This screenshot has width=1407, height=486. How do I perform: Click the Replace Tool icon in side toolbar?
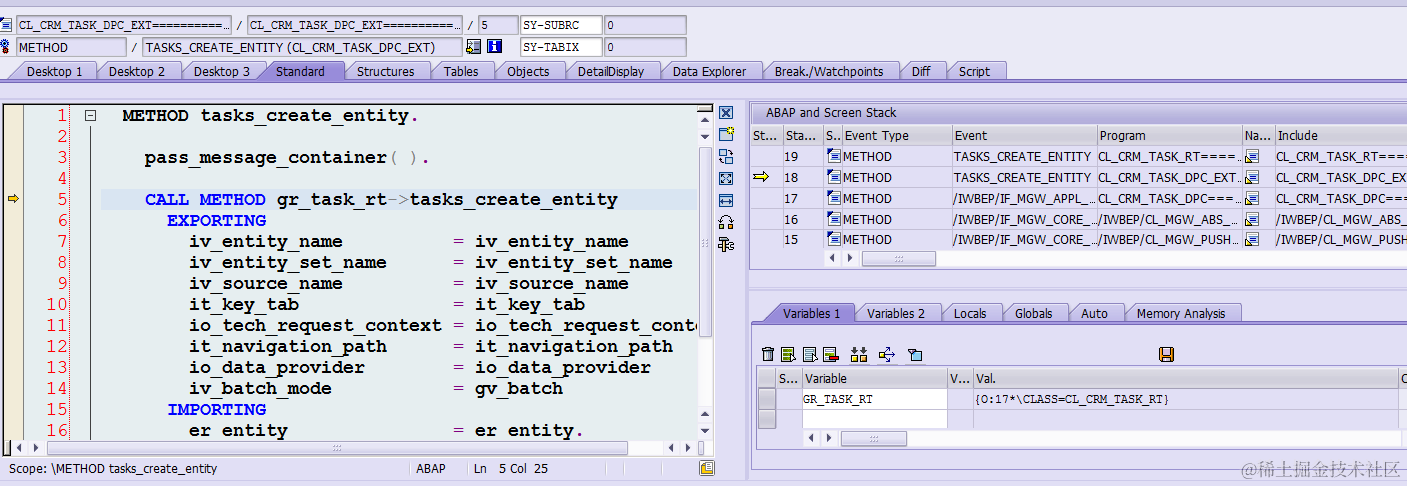tap(726, 156)
